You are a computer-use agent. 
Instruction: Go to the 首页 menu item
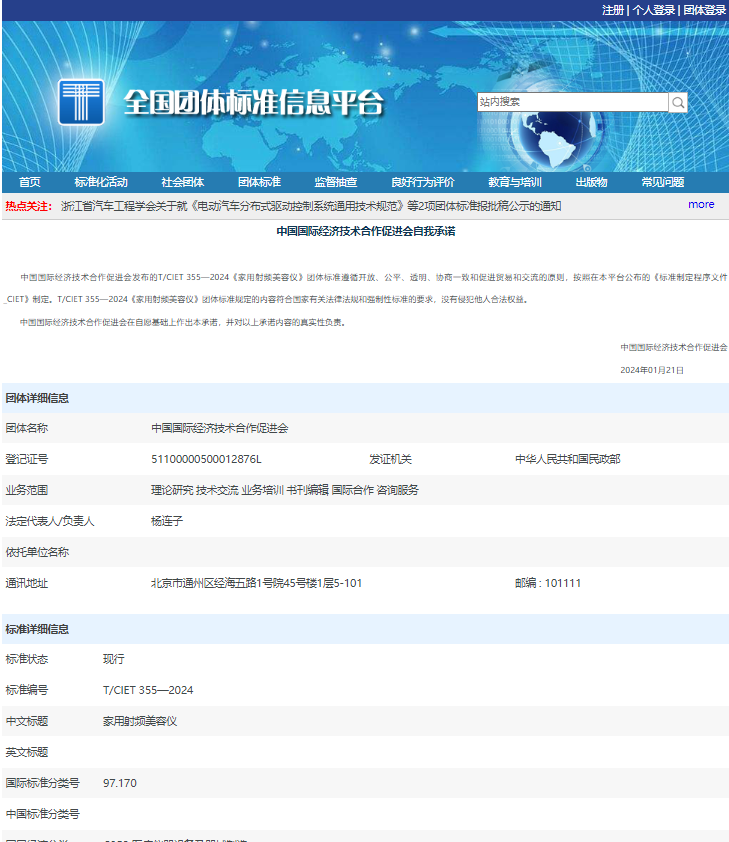[30, 182]
